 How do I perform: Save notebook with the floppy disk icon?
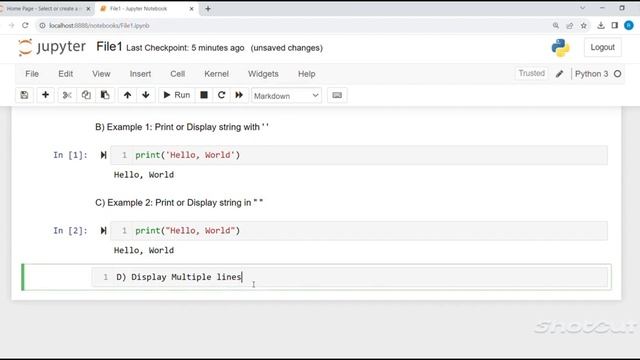[24, 96]
